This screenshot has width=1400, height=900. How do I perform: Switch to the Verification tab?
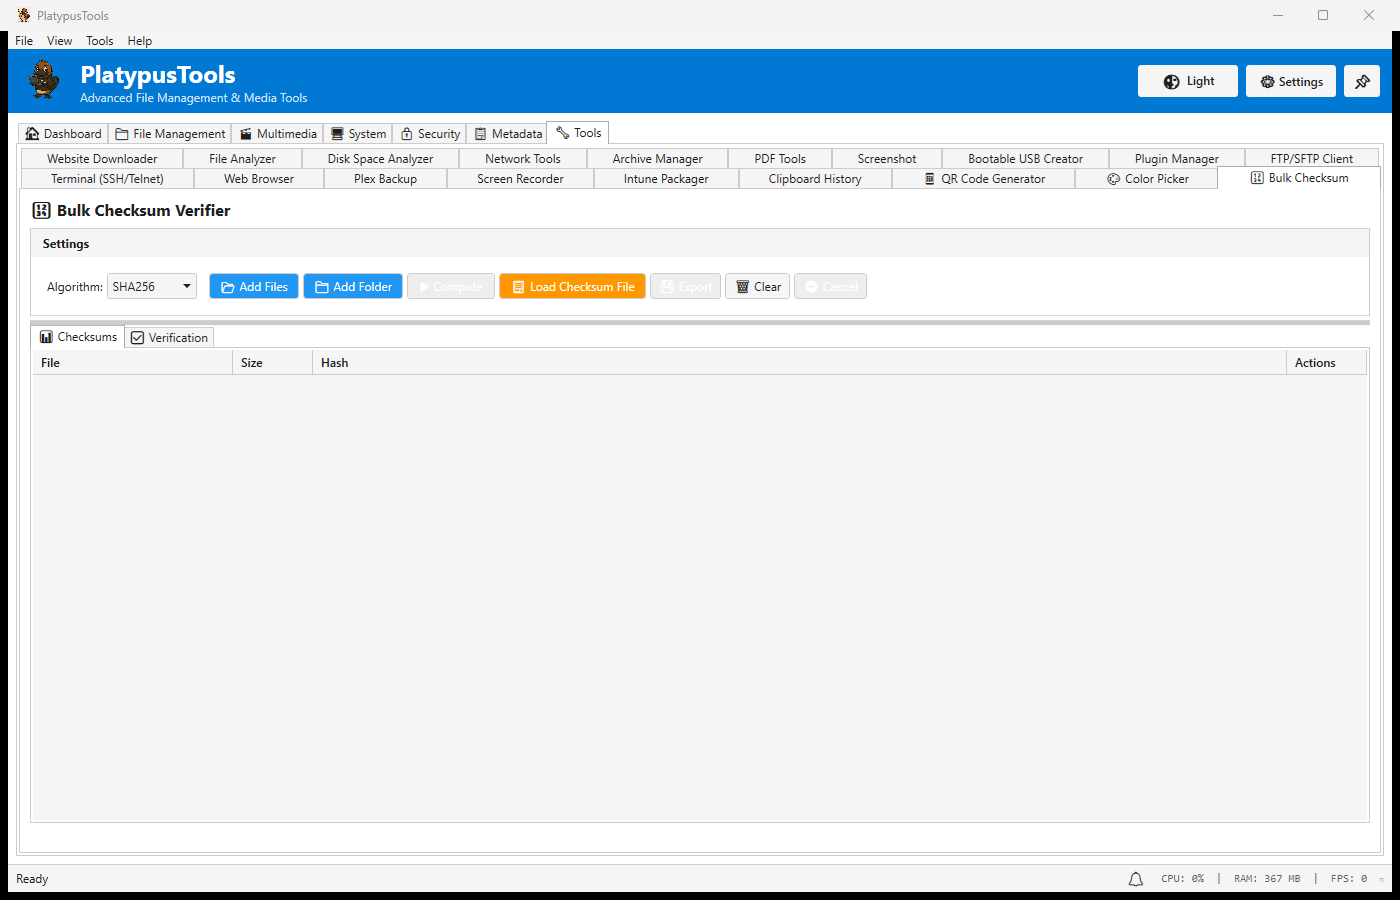(169, 337)
